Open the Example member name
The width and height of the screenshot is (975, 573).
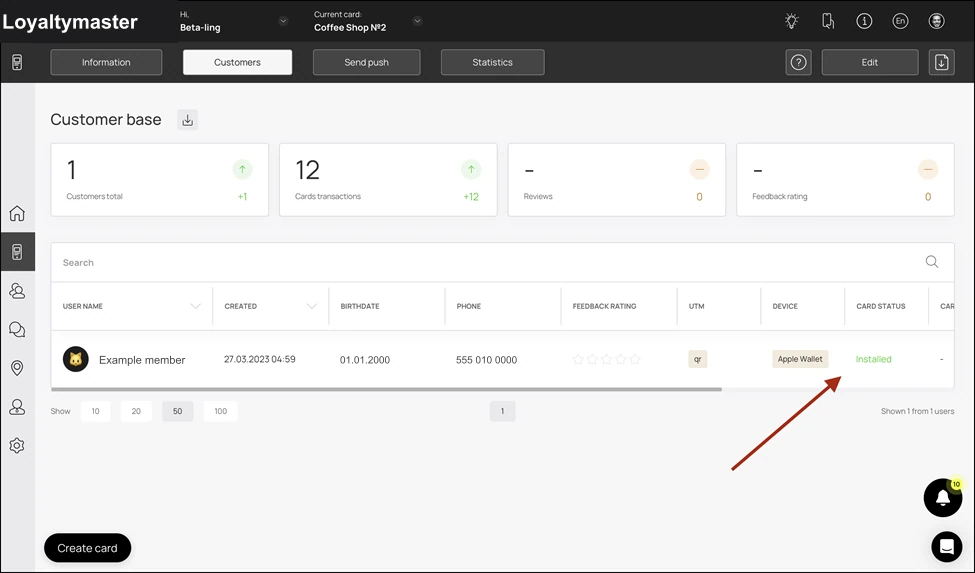pos(142,360)
